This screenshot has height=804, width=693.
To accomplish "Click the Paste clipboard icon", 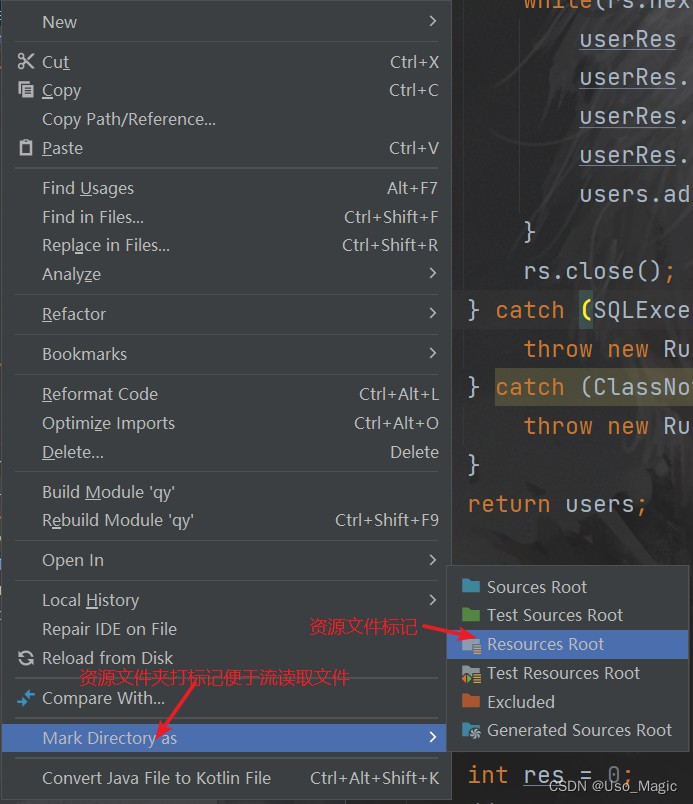I will click(26, 148).
